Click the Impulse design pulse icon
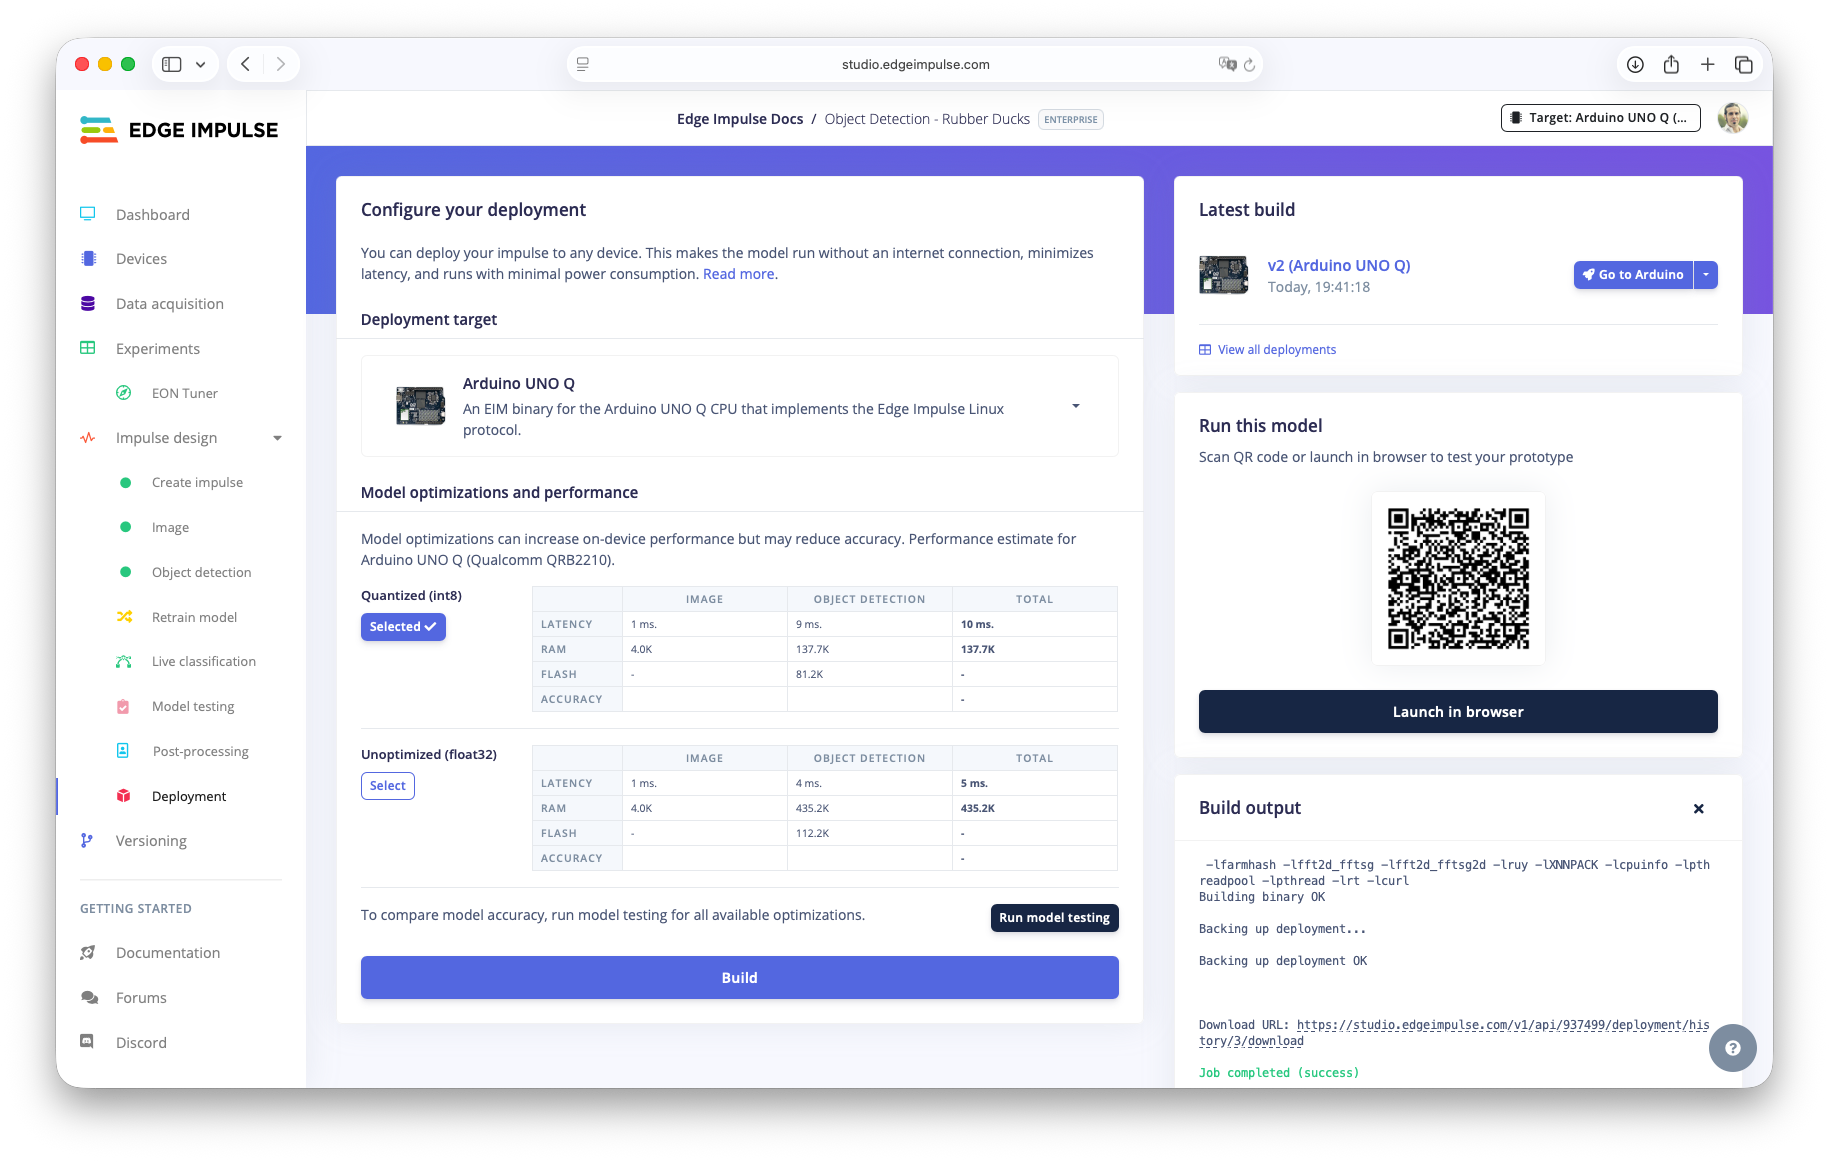The image size is (1829, 1162). pos(88,438)
